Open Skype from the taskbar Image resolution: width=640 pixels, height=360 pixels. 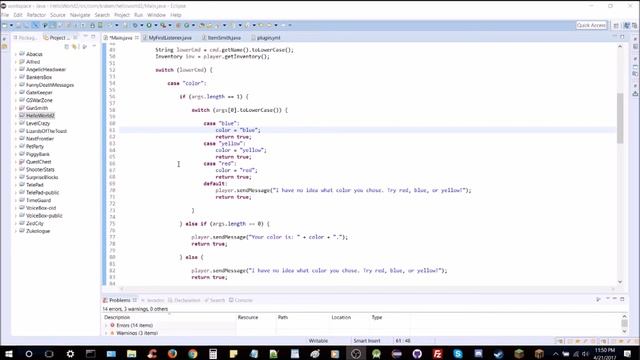458,353
